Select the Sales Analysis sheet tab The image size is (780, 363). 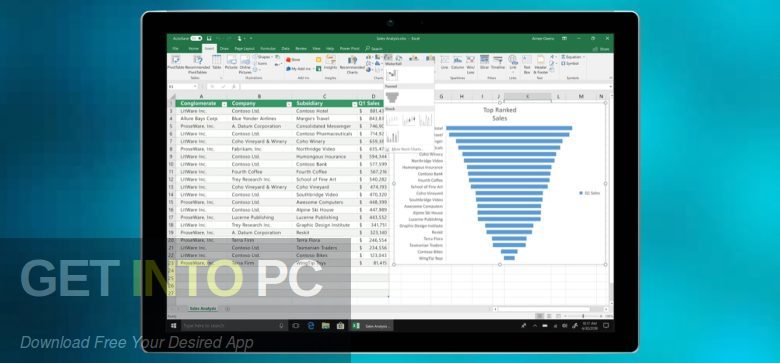[202, 309]
